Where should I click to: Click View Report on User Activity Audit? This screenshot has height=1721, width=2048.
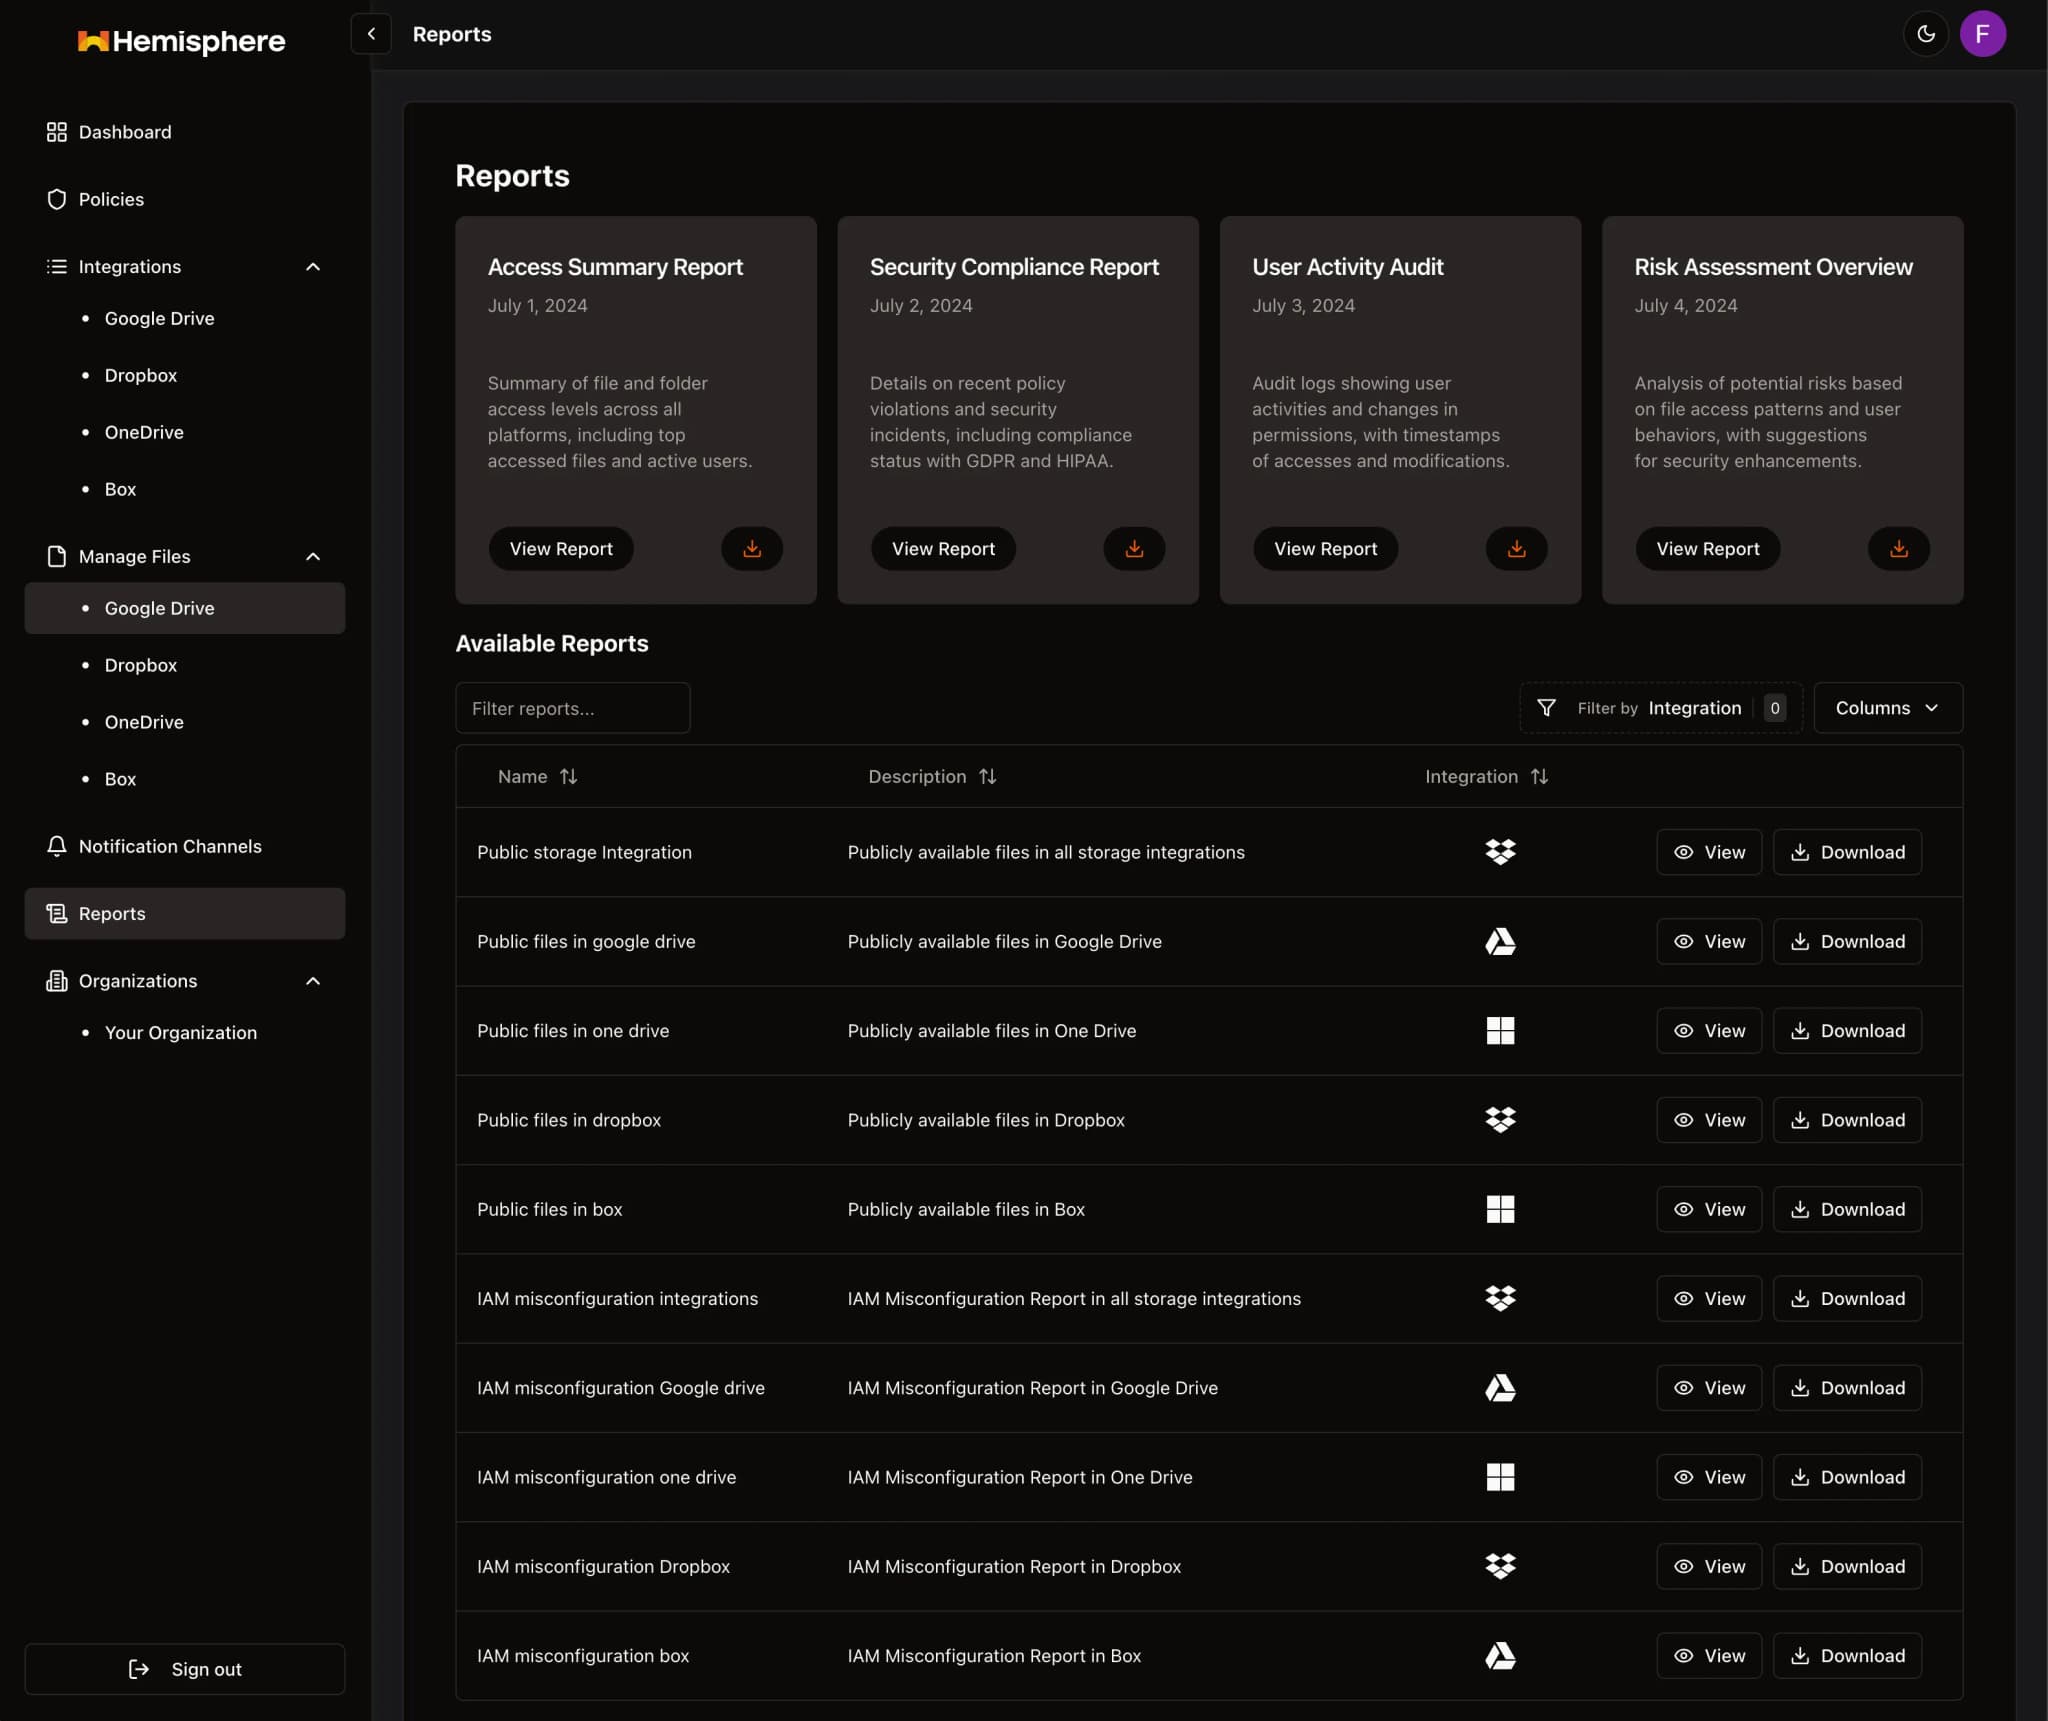click(x=1325, y=549)
